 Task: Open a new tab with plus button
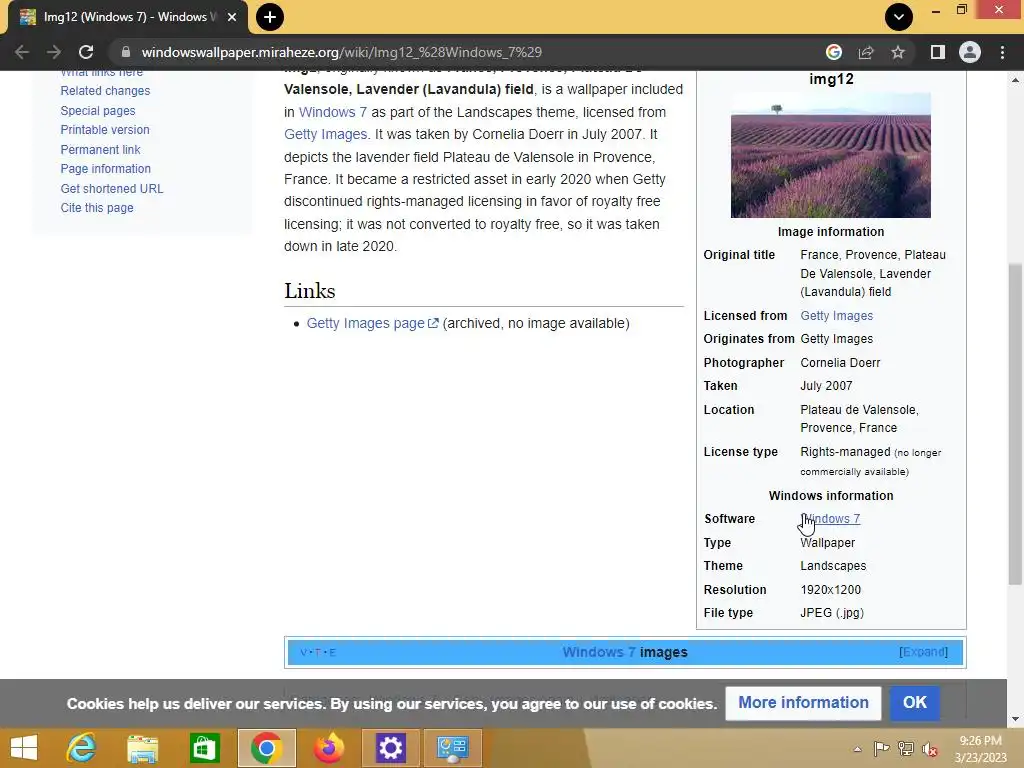coord(270,17)
